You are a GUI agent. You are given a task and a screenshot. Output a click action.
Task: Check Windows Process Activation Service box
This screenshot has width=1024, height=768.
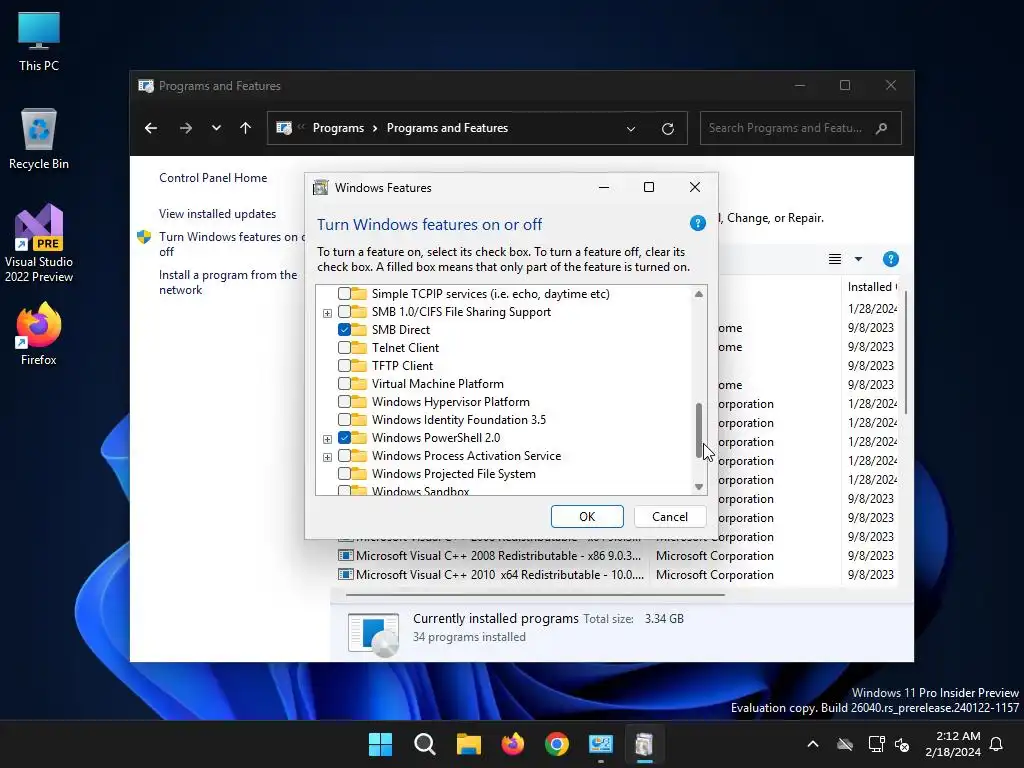344,456
